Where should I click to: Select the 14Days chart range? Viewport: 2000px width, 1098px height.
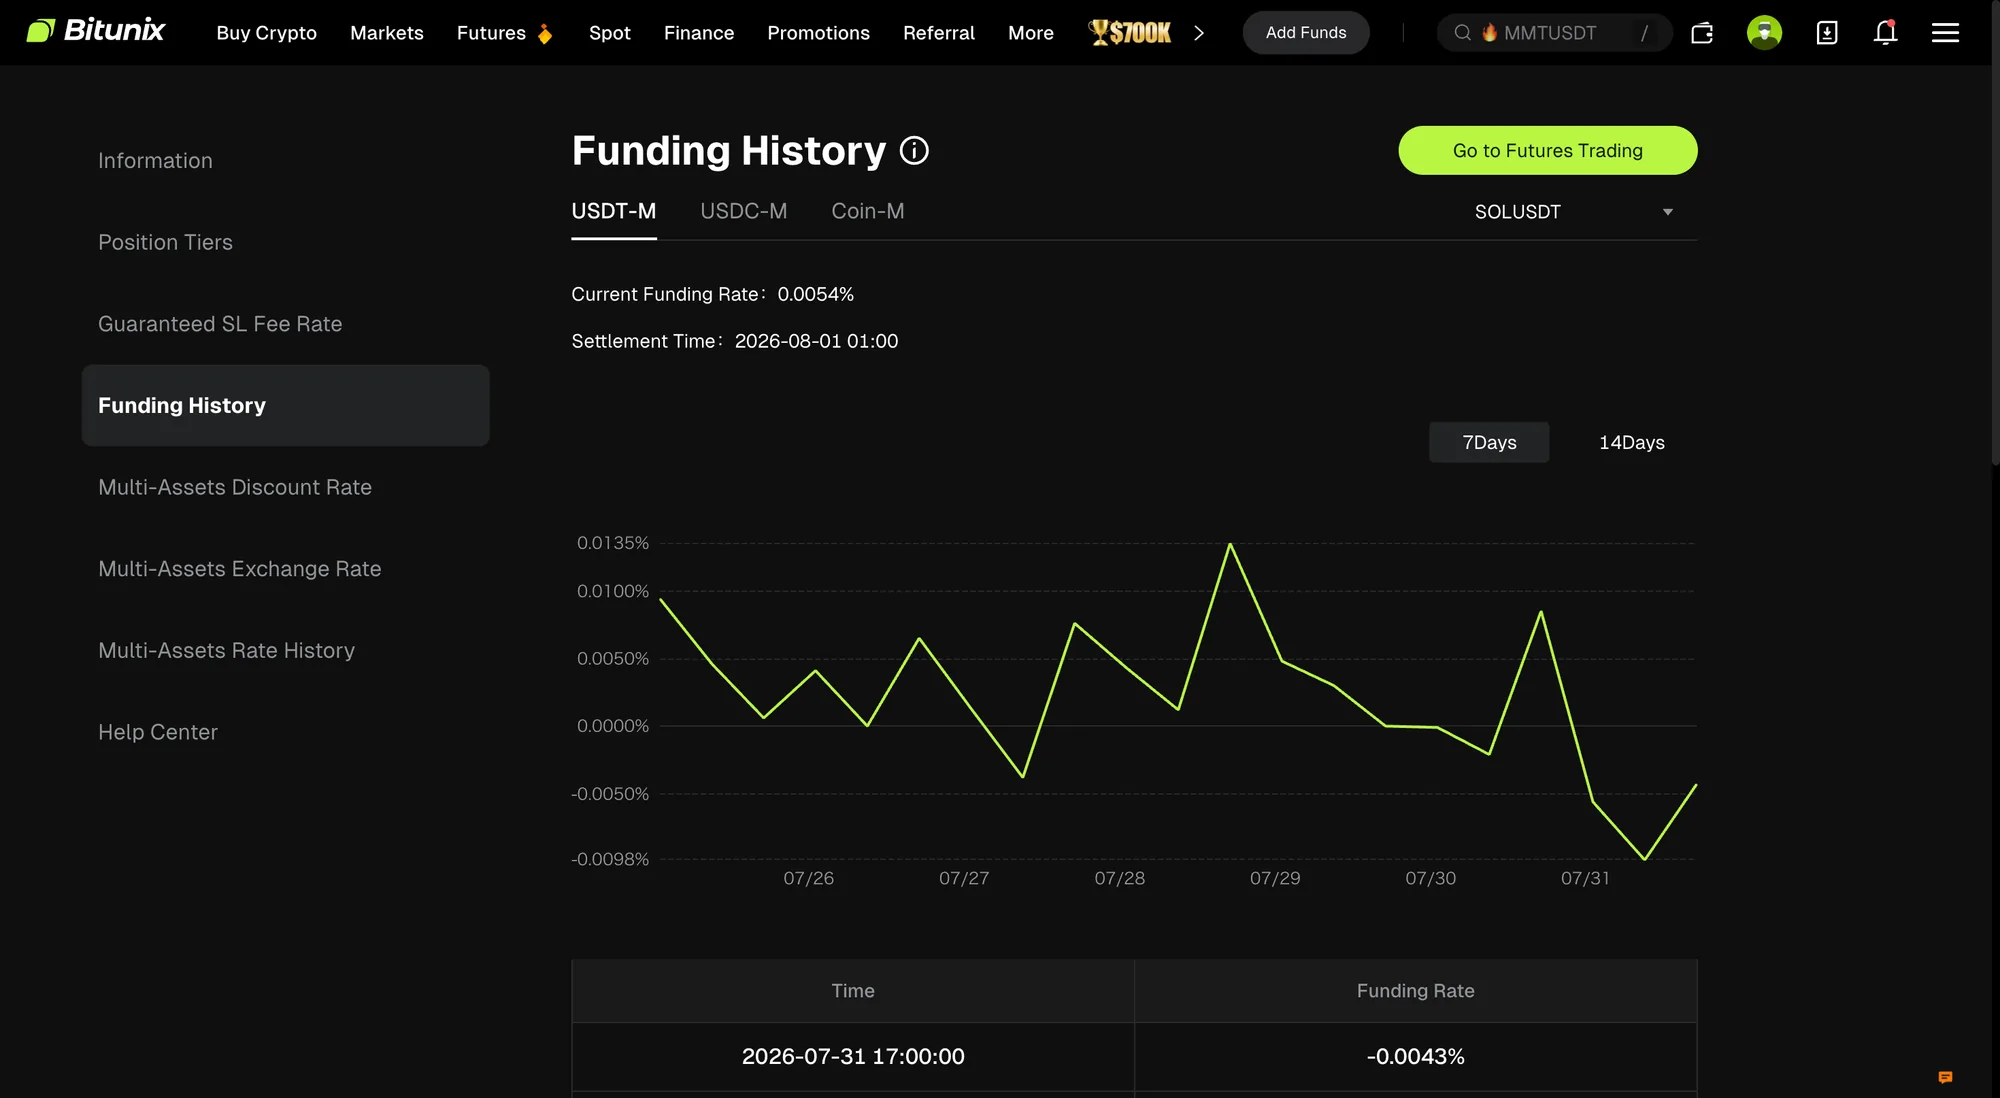tap(1631, 442)
